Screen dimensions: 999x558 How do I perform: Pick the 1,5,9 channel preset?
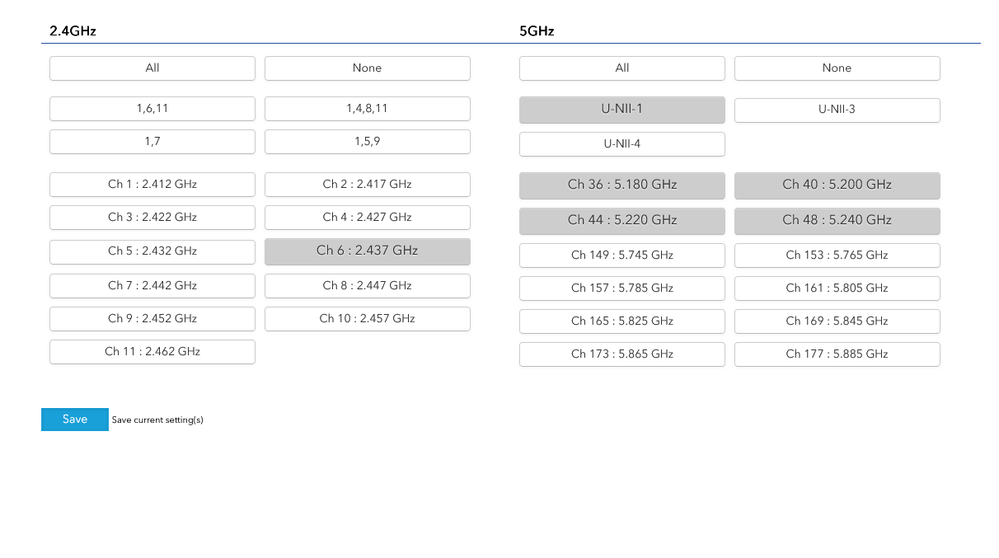point(368,141)
